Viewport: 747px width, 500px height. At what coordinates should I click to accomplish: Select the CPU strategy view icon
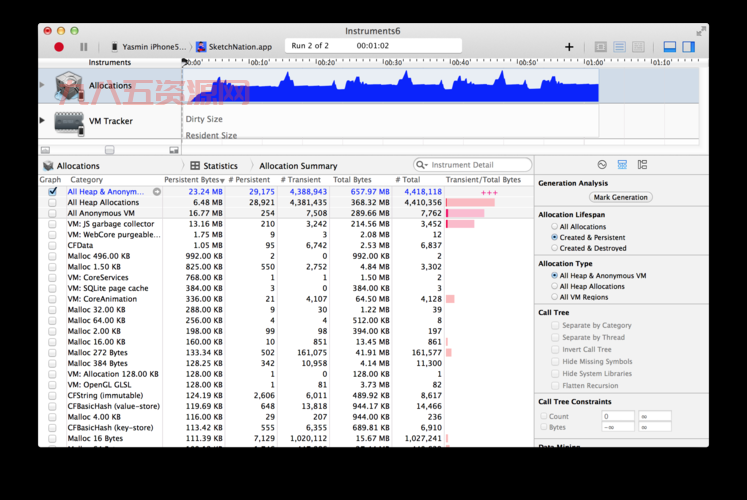coord(600,47)
